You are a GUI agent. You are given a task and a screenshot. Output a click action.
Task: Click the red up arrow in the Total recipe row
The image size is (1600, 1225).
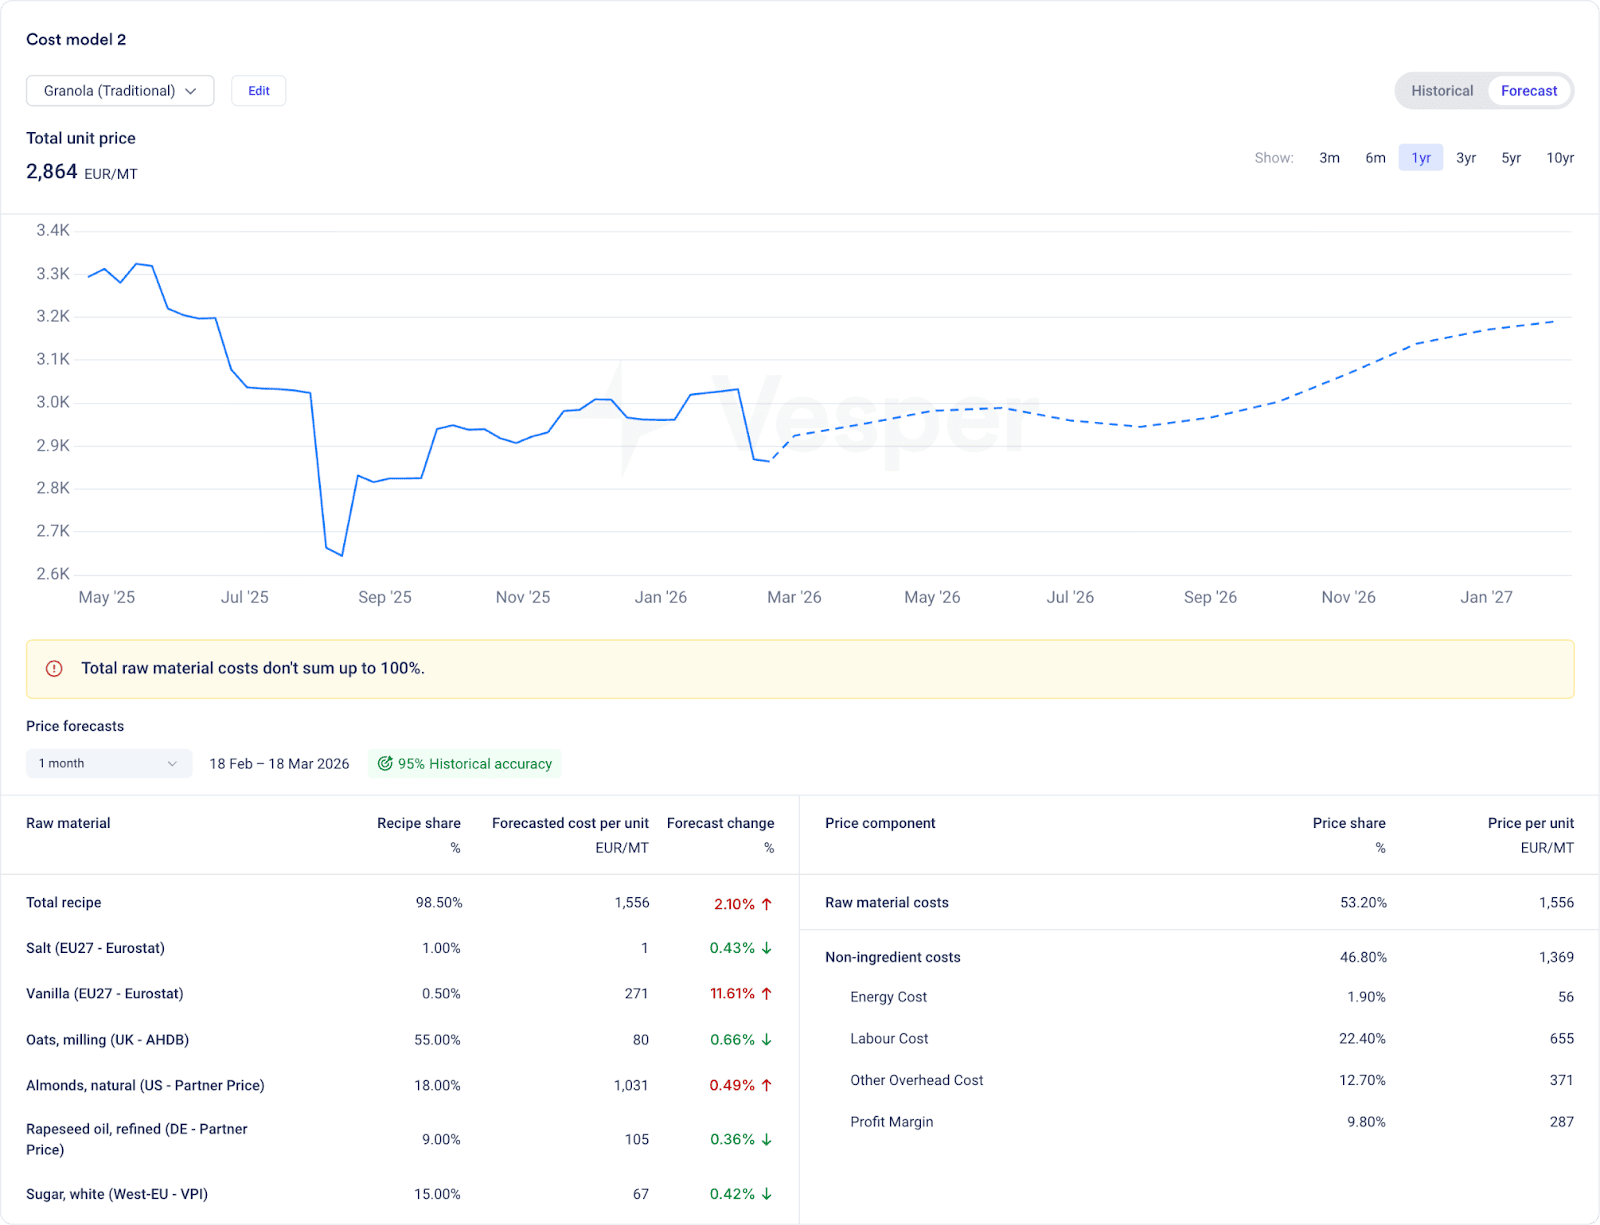(x=767, y=904)
